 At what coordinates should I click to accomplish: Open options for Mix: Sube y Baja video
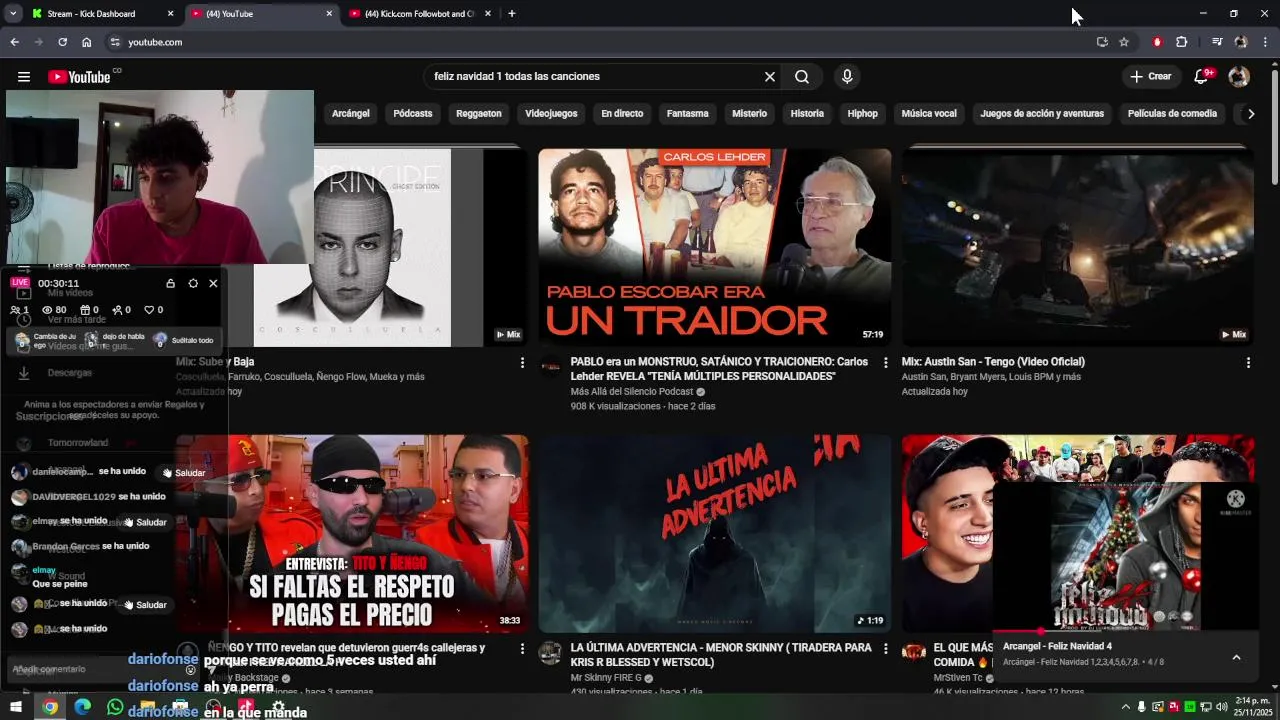coord(522,363)
